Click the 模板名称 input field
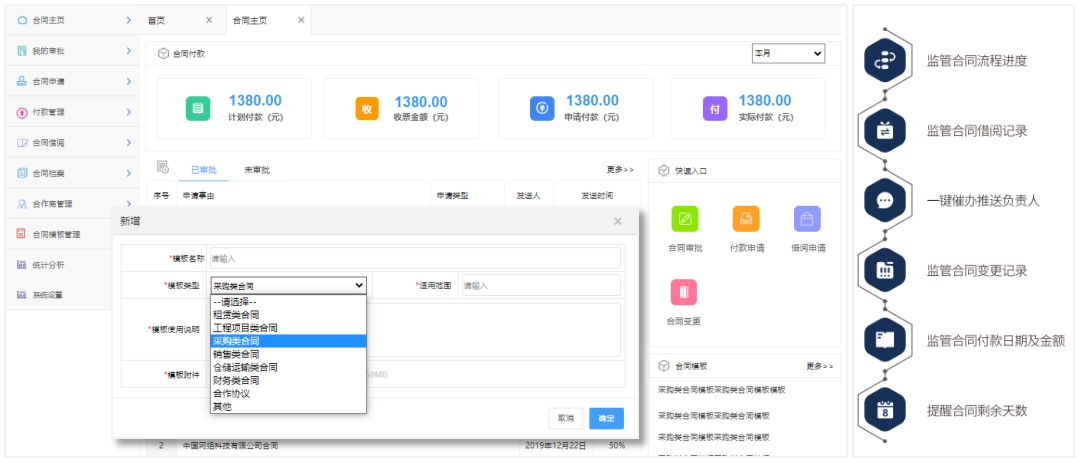The height and width of the screenshot is (462, 1079). click(x=414, y=258)
